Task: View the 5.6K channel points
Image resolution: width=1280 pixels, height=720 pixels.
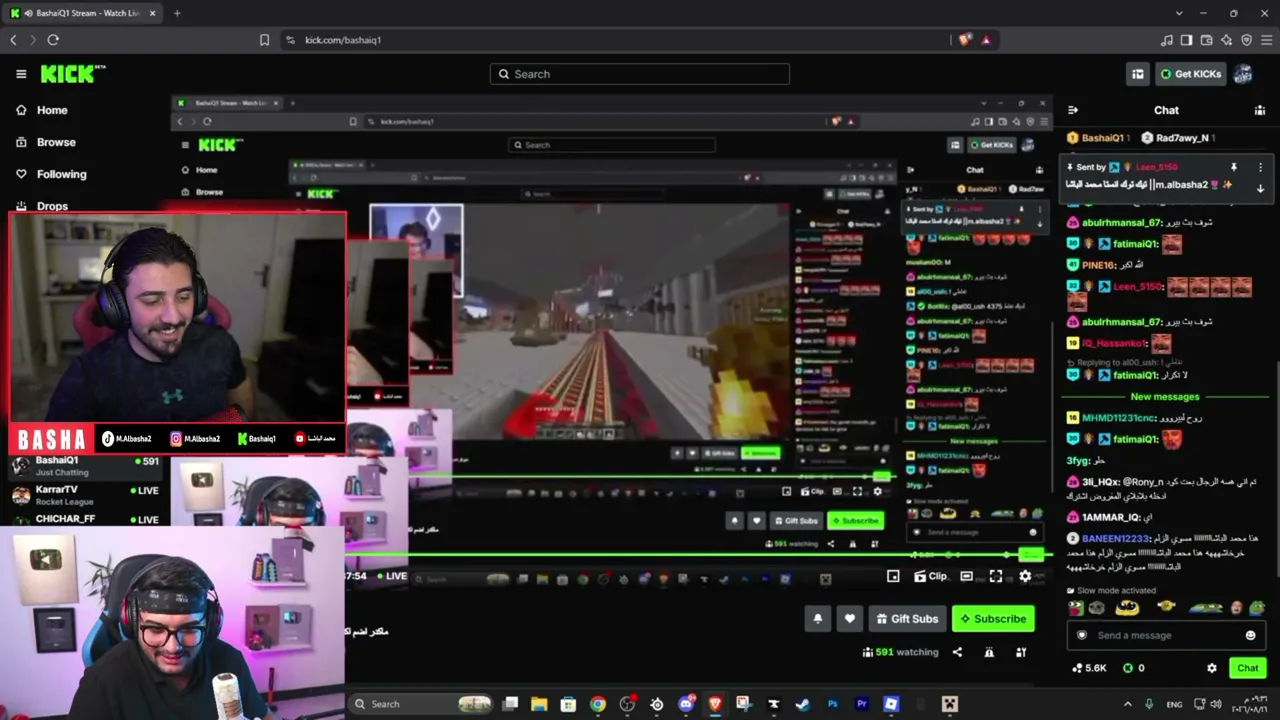Action: pos(1089,668)
